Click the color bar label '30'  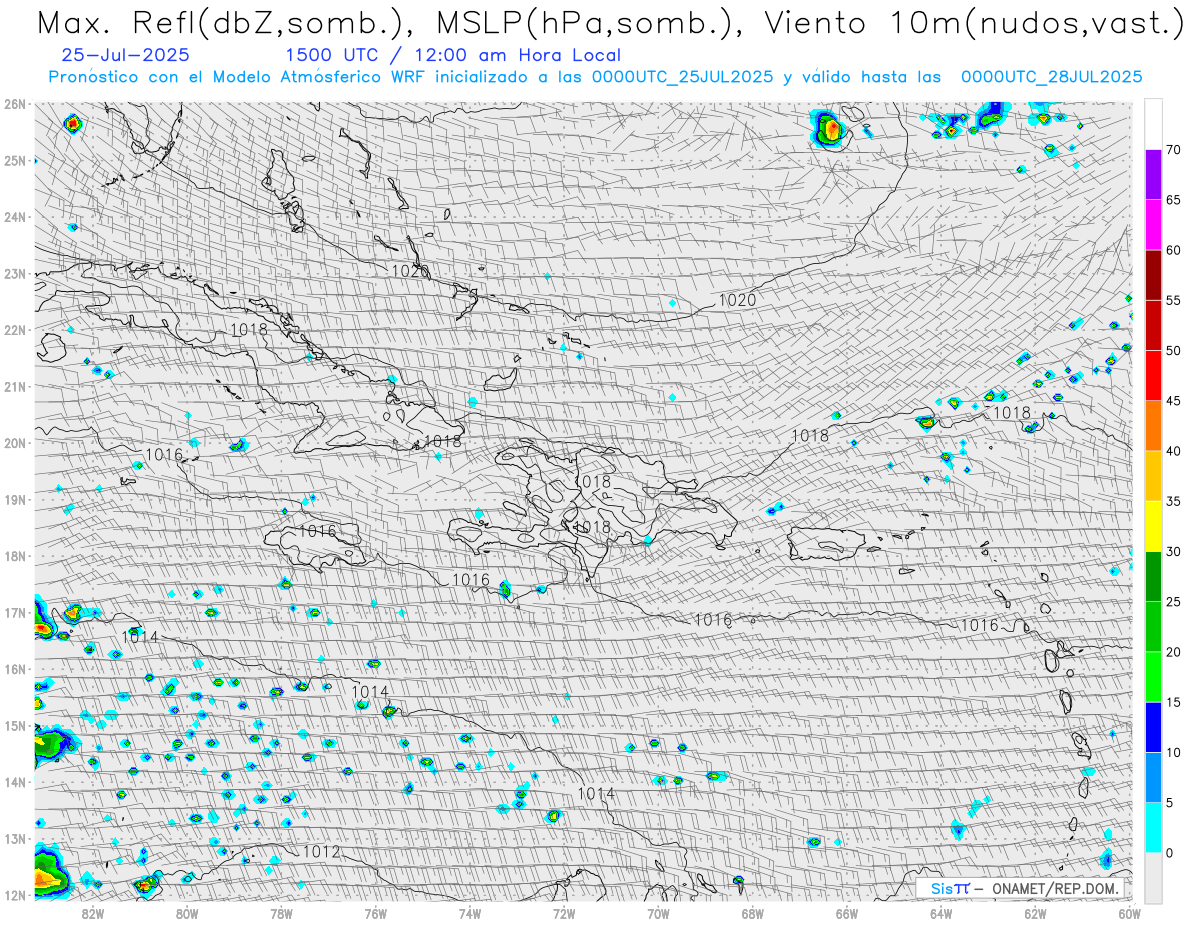(1174, 552)
